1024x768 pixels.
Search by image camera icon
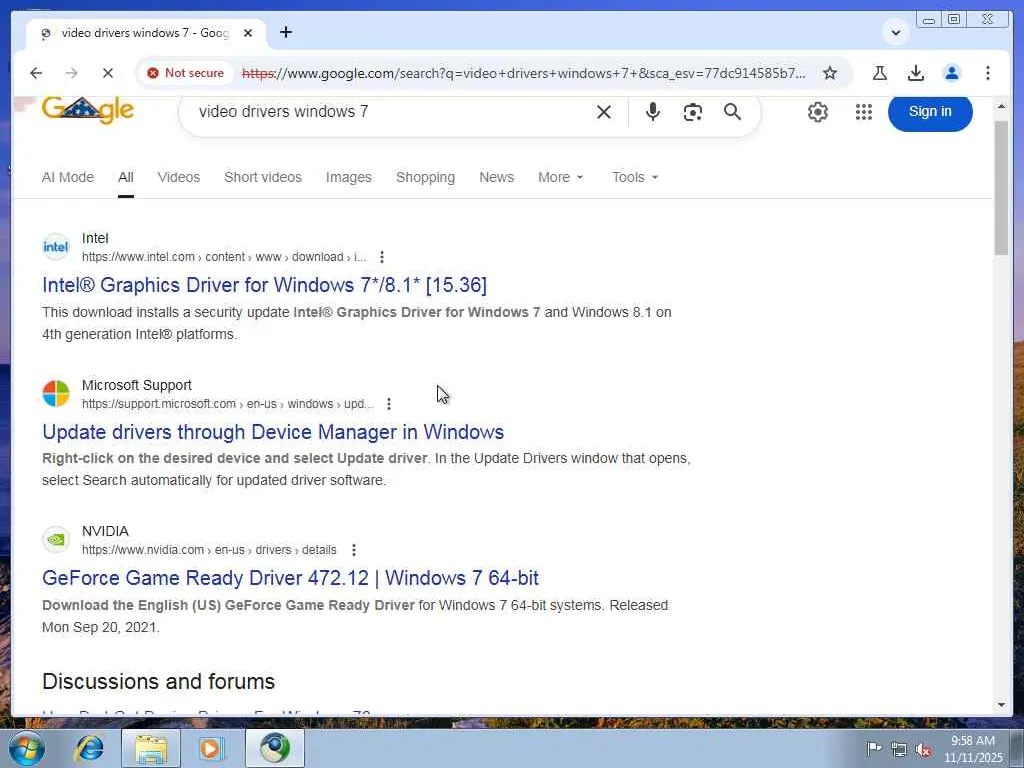coord(692,112)
